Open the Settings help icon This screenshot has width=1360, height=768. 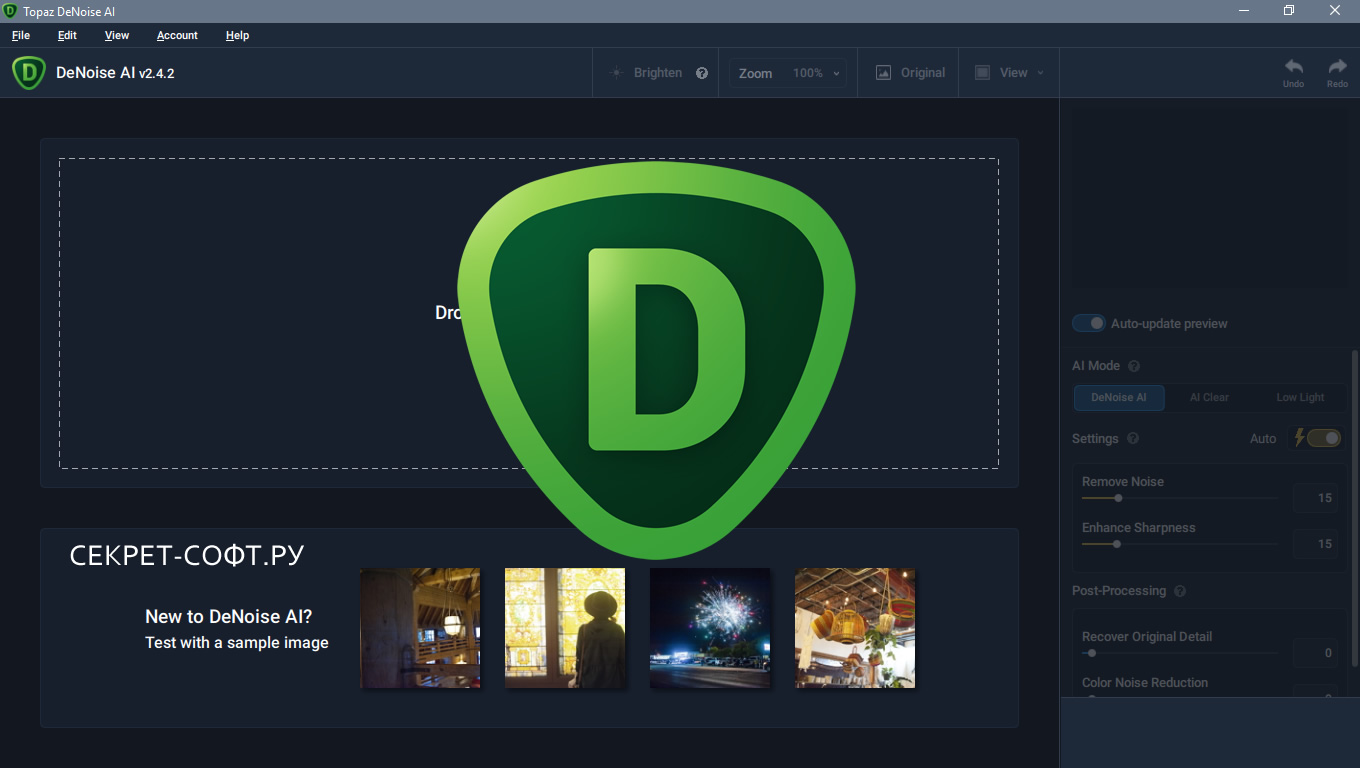pos(1133,438)
